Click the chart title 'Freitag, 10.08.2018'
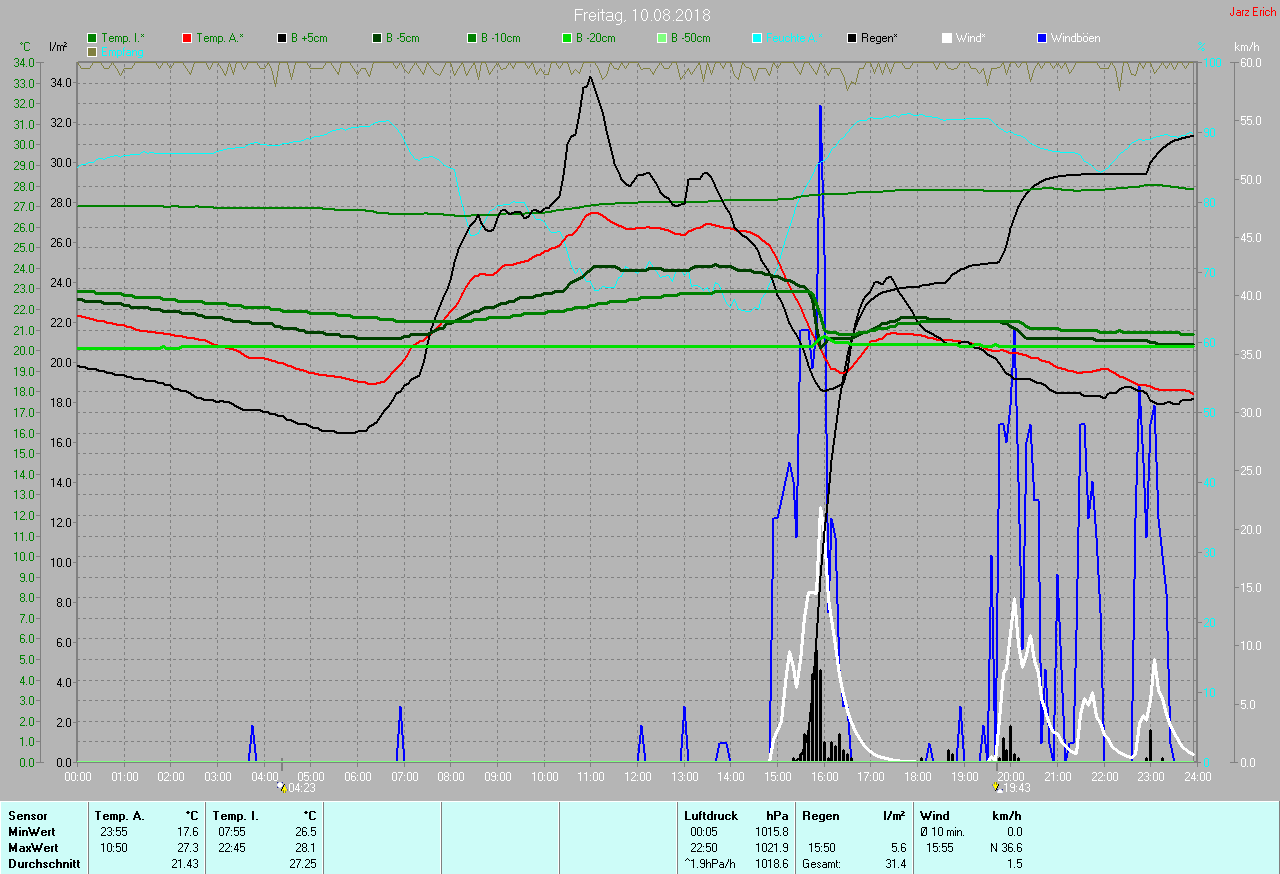Image resolution: width=1280 pixels, height=874 pixels. 640,16
